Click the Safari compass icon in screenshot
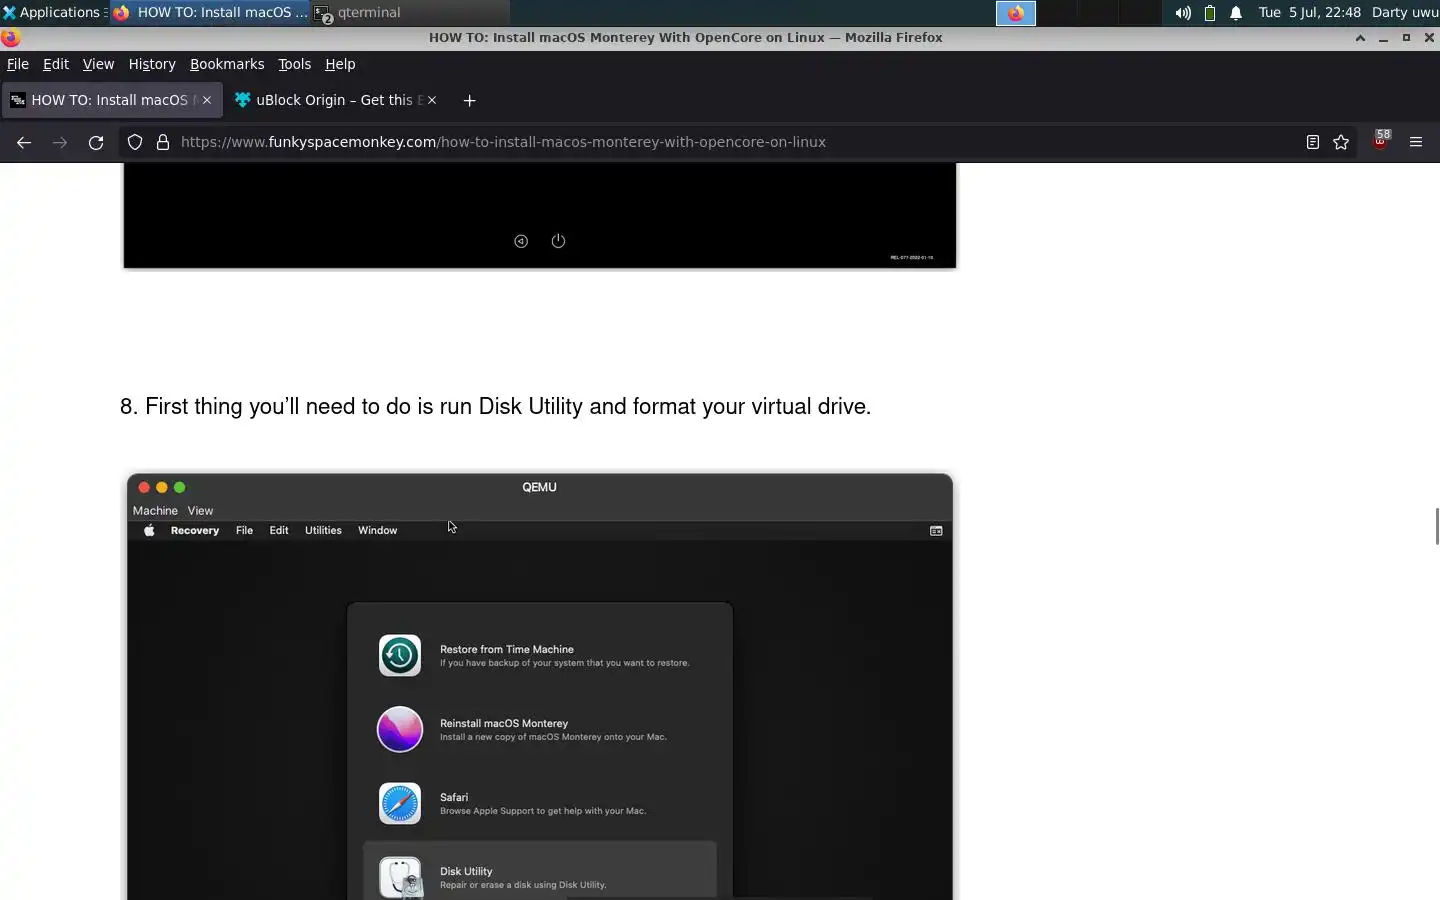 pyautogui.click(x=400, y=804)
